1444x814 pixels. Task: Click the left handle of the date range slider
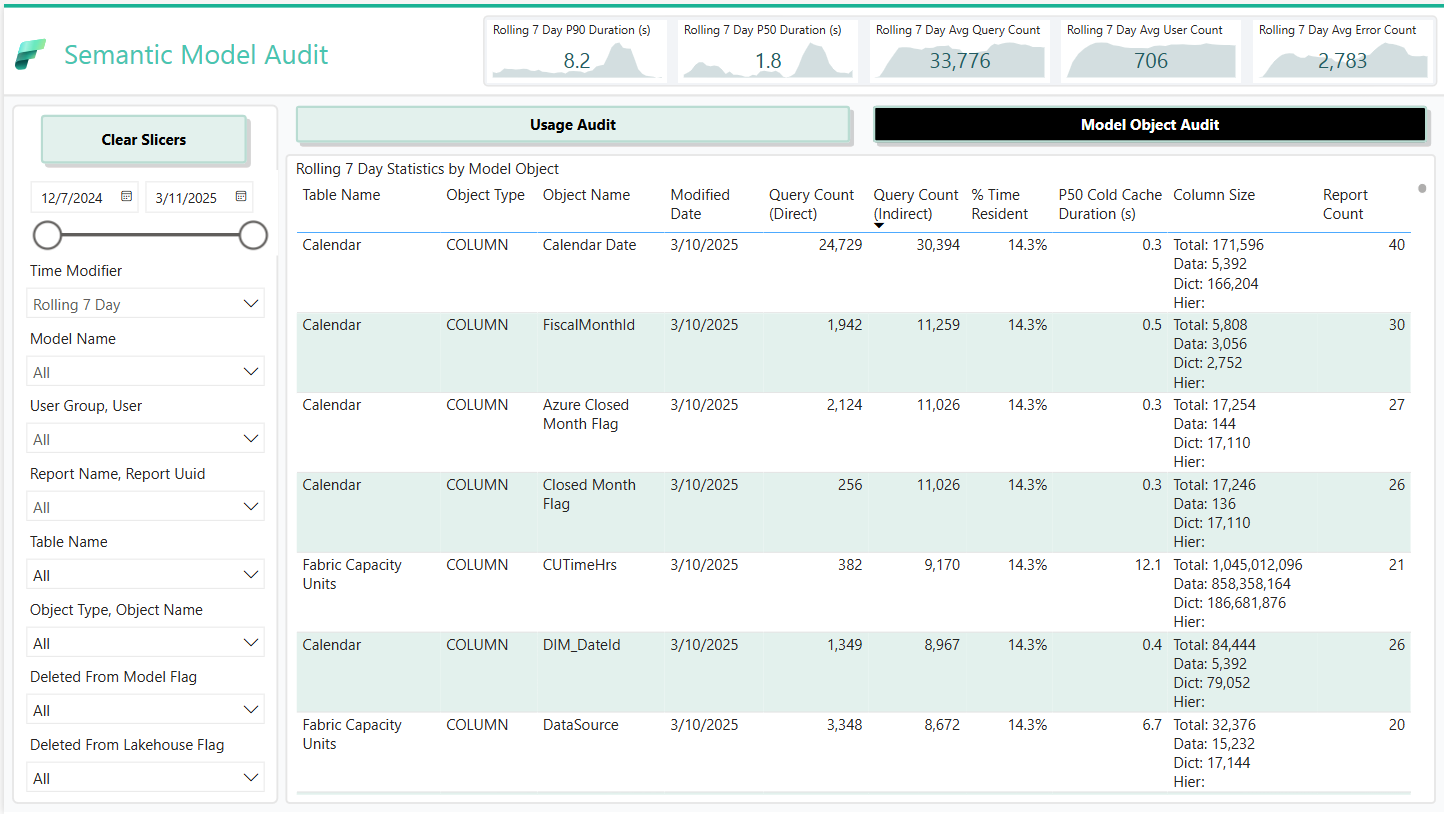tap(47, 235)
